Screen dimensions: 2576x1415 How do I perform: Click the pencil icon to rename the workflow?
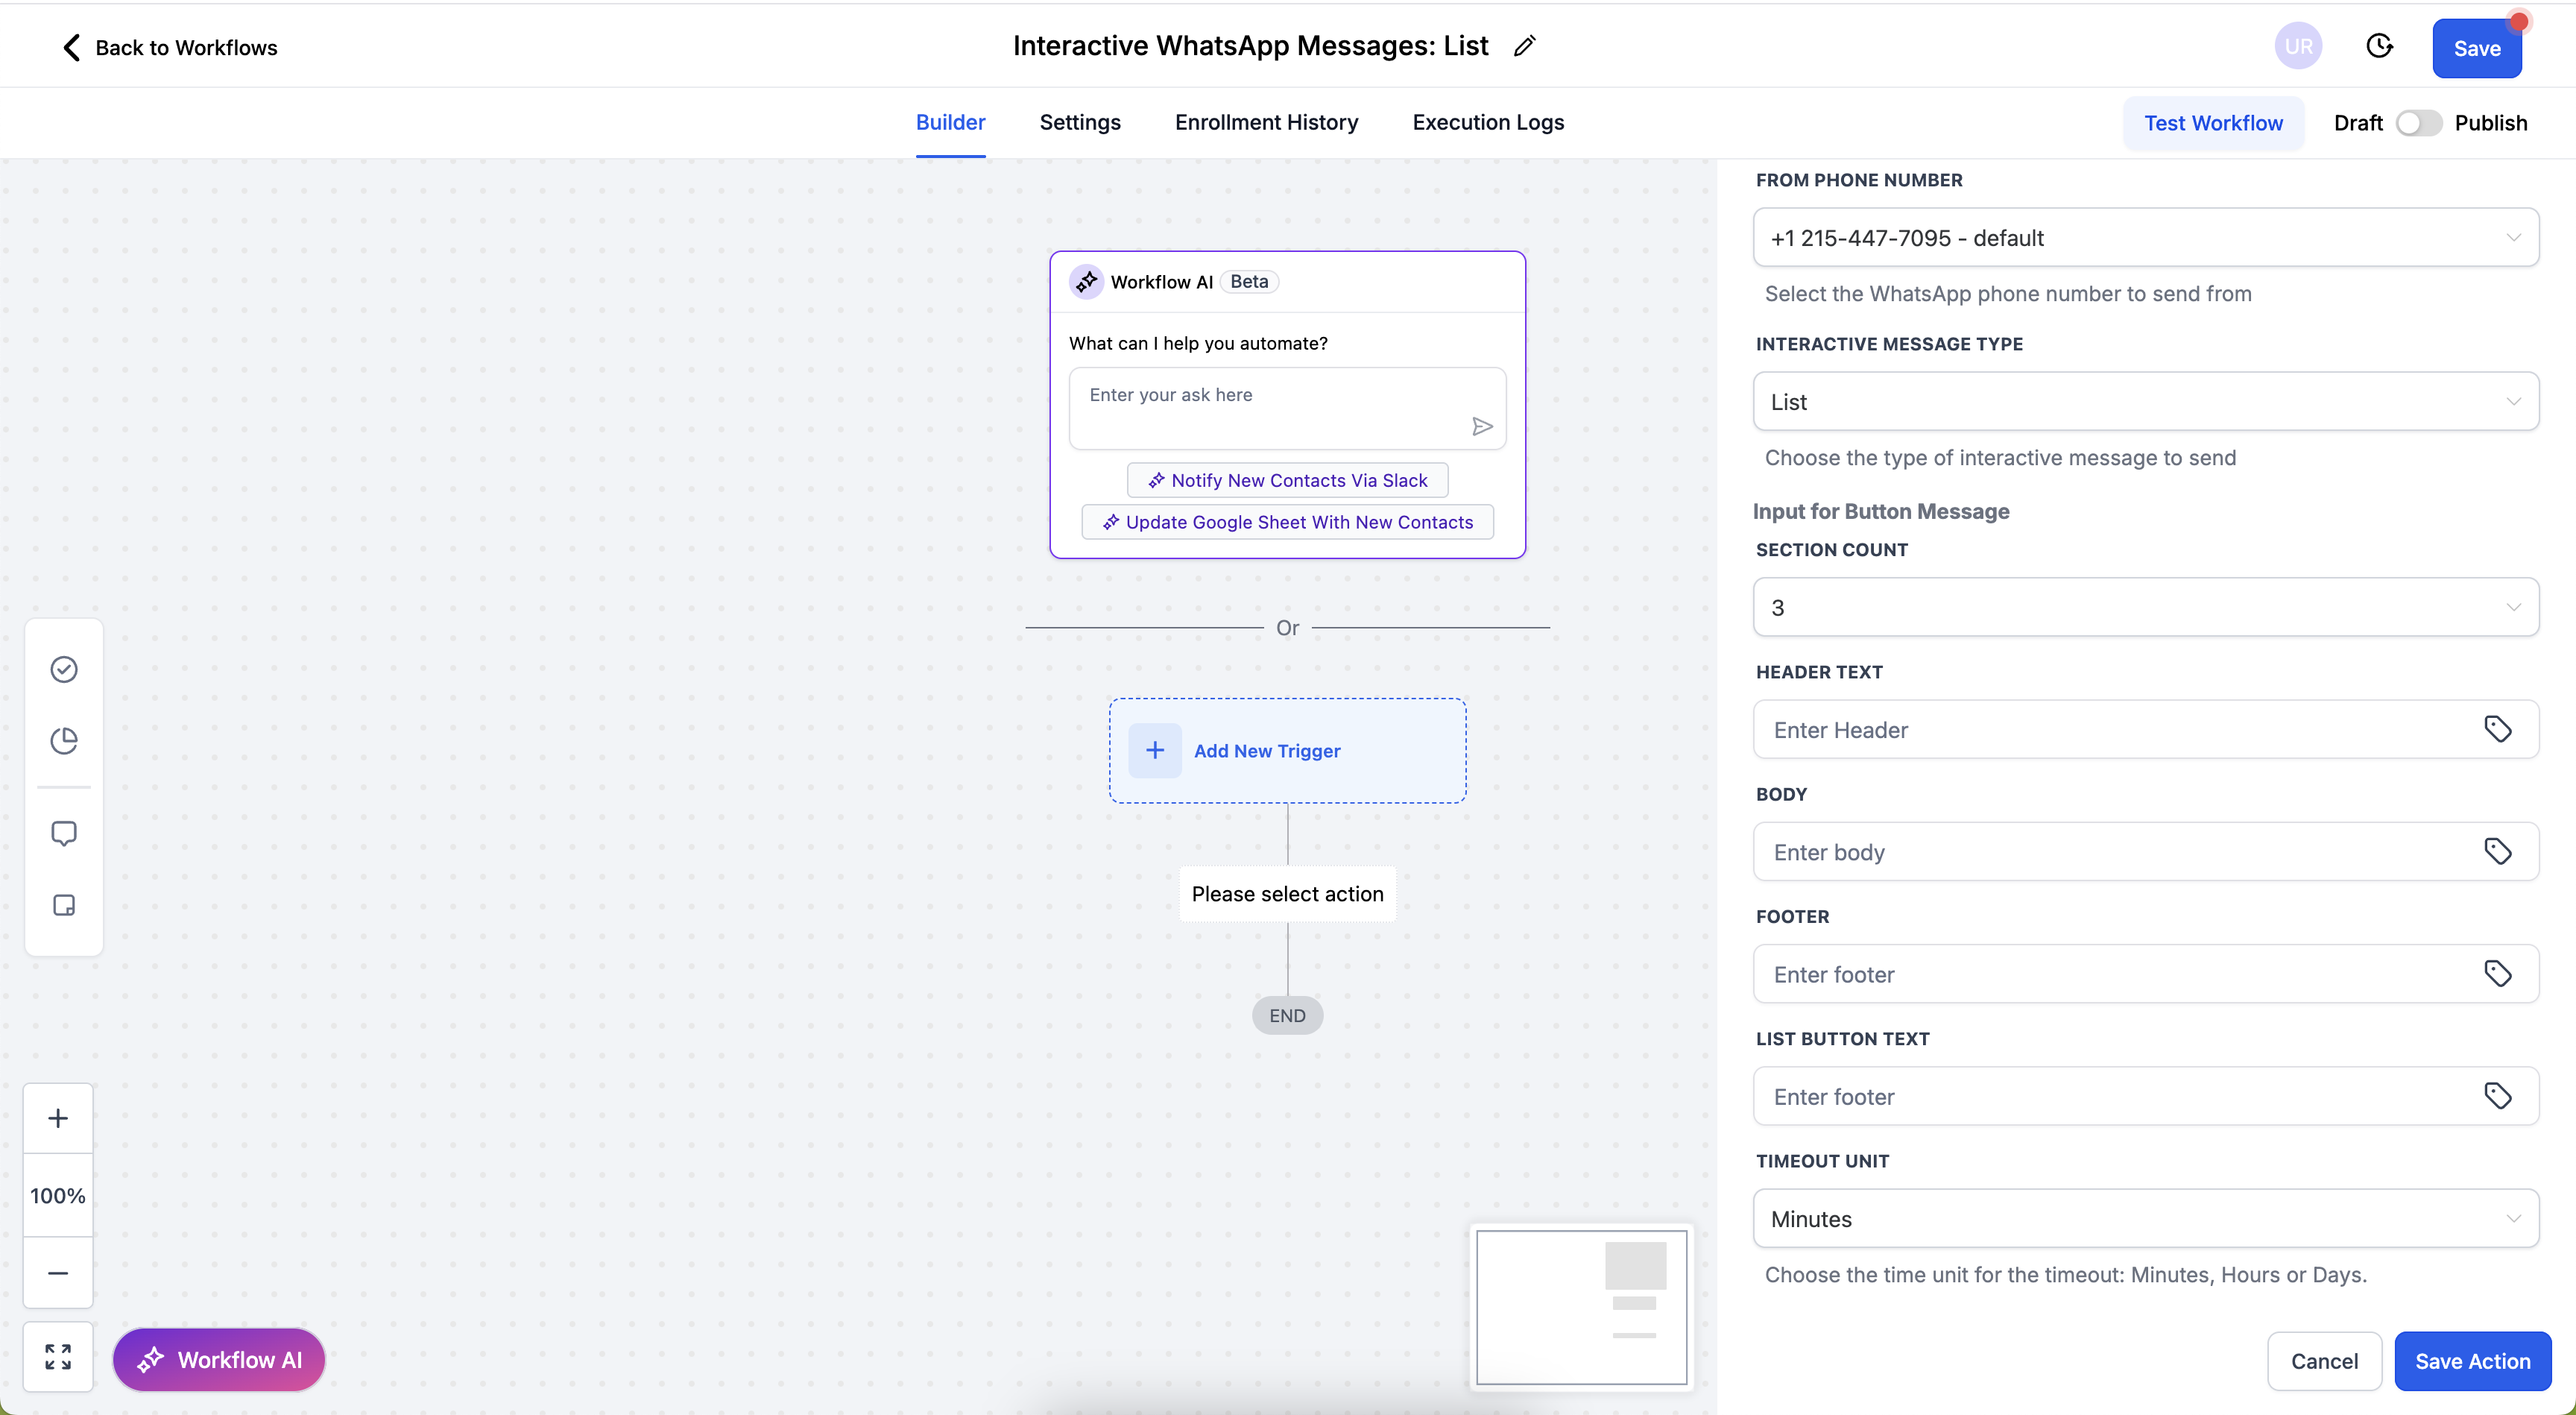point(1524,46)
